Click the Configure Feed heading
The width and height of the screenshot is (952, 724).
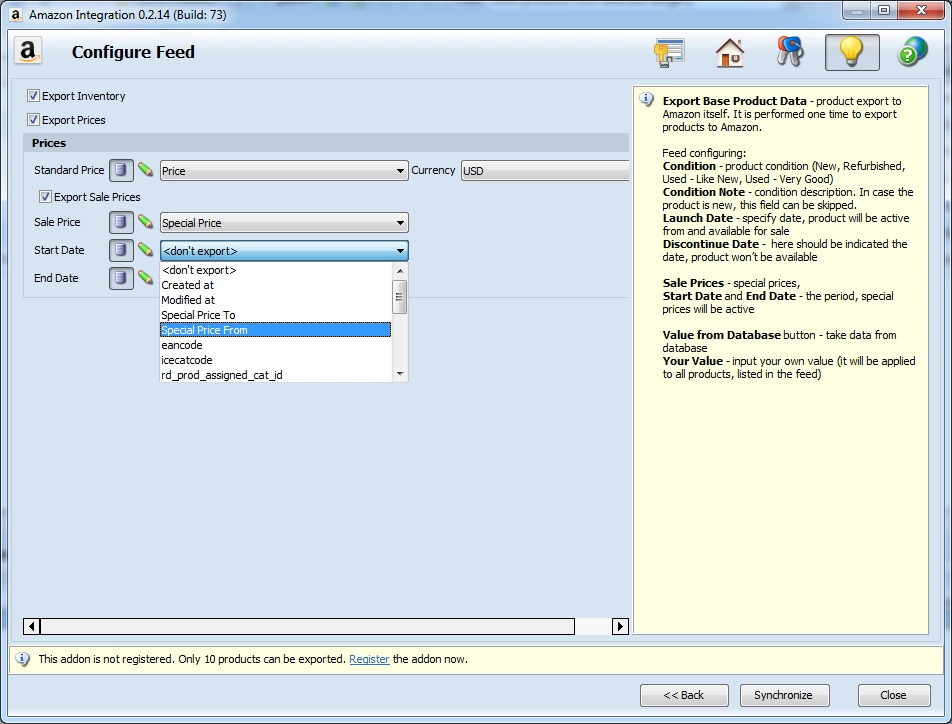(x=134, y=52)
